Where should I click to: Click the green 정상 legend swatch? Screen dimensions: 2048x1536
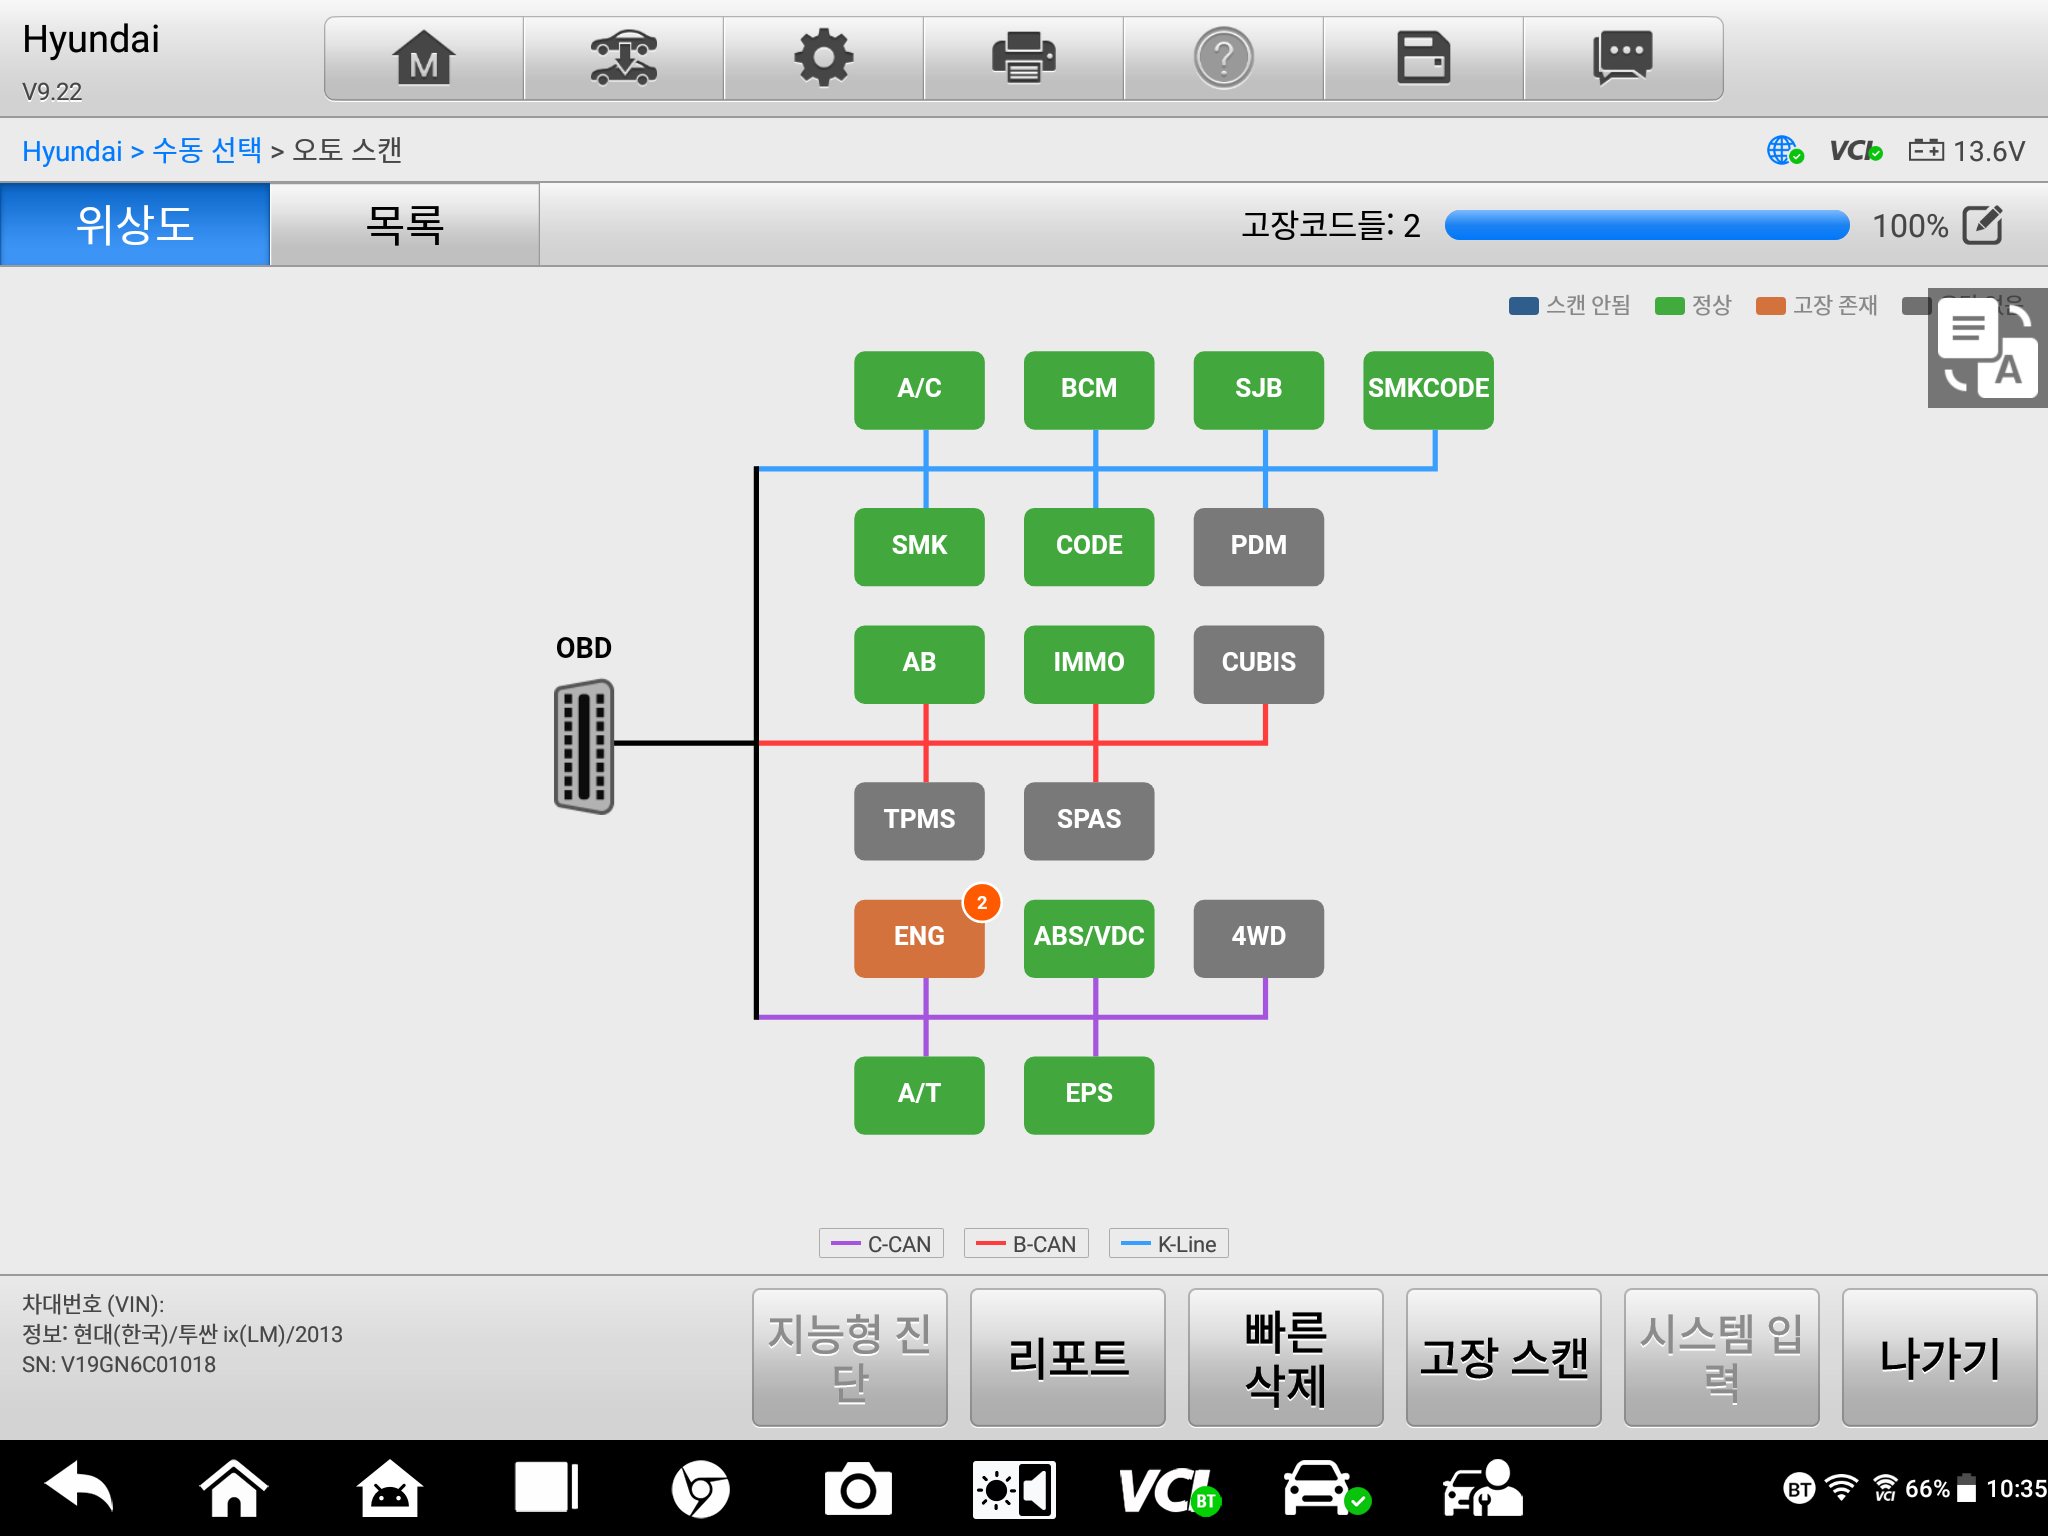[1670, 306]
